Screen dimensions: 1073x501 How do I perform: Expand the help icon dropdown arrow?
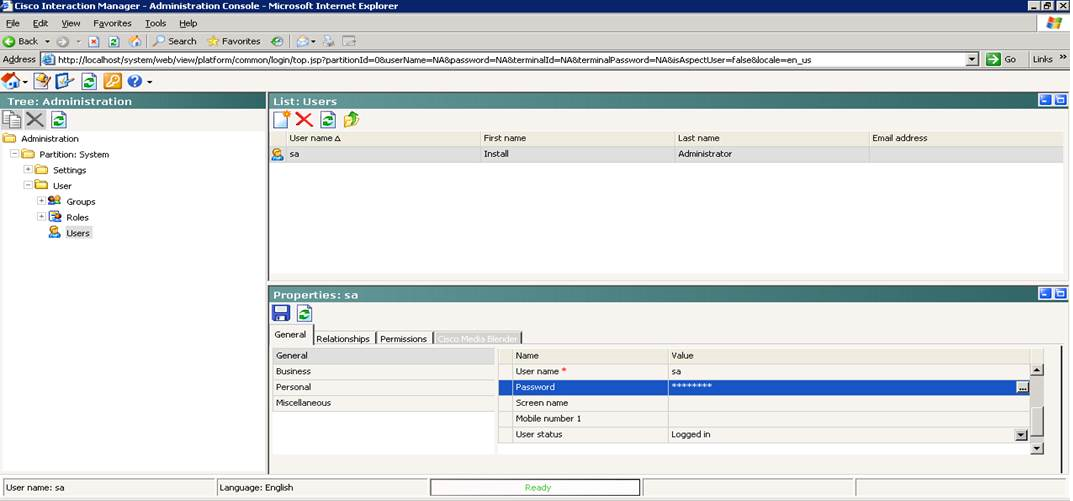[x=149, y=83]
